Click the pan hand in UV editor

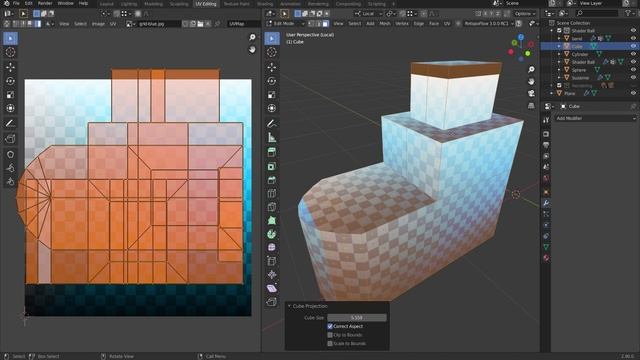tap(252, 49)
